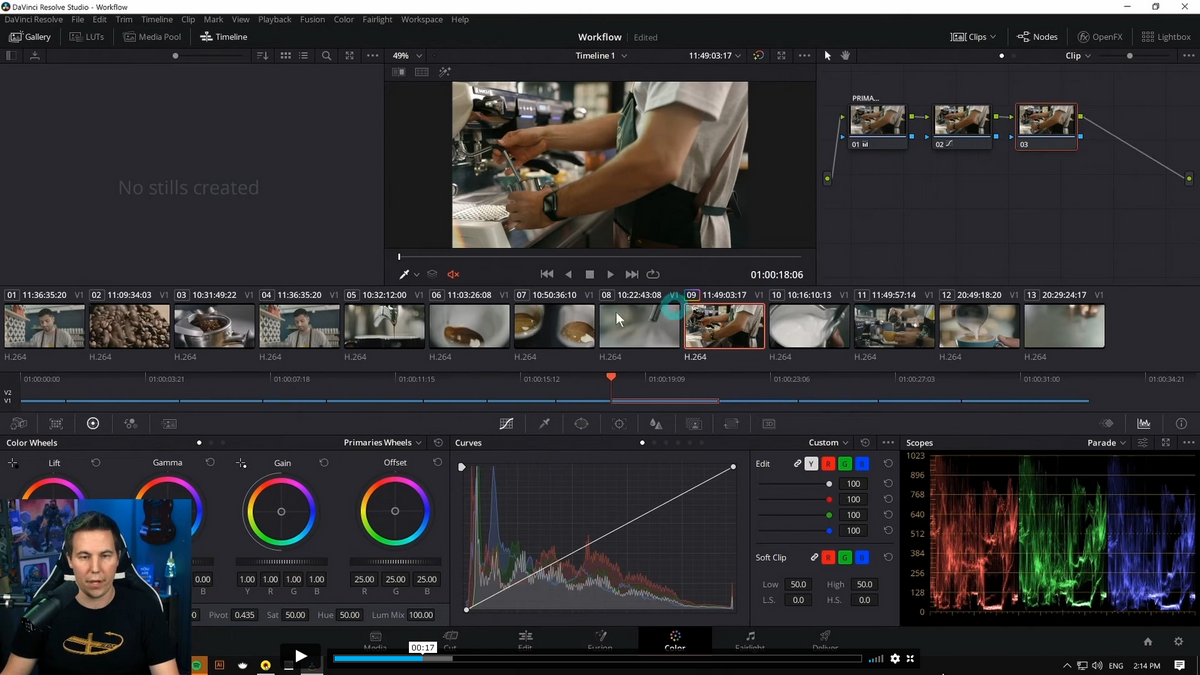Open the LUTs panel
The image size is (1200, 675).
(x=88, y=37)
